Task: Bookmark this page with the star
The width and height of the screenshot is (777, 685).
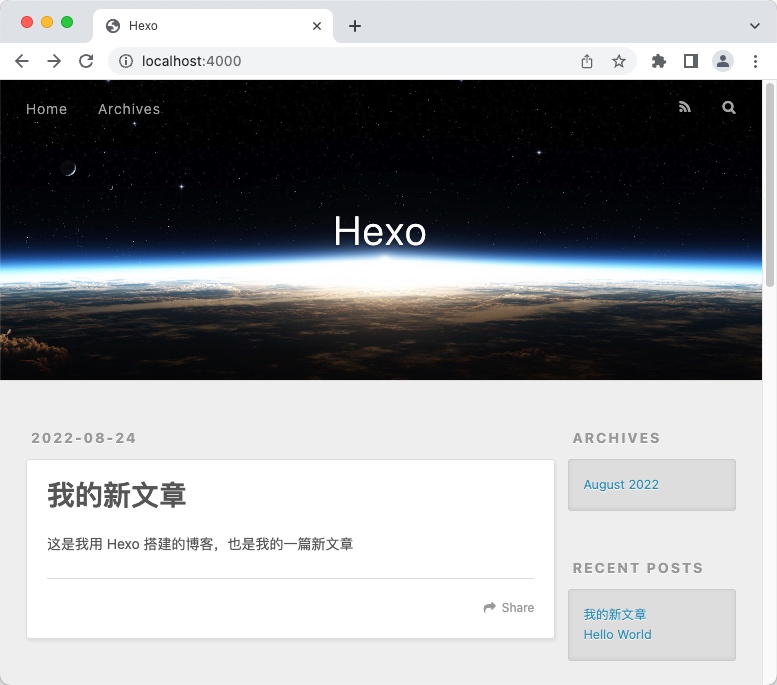Action: pos(619,61)
